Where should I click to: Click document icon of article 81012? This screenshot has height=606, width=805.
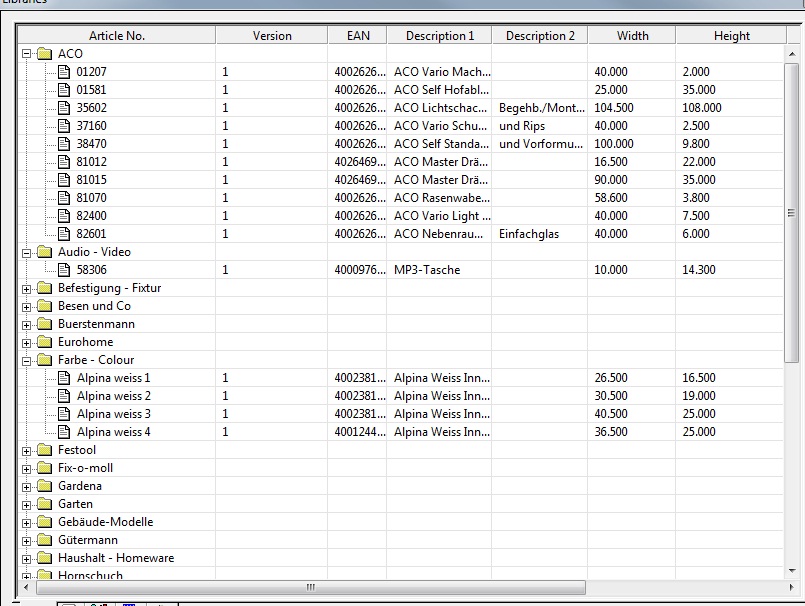pyautogui.click(x=64, y=161)
